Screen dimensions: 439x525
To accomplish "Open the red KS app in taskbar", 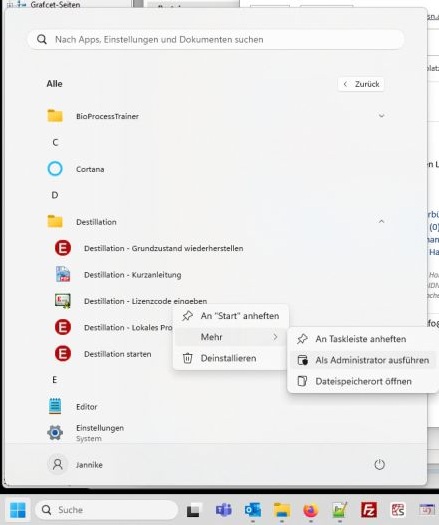I will pos(398,510).
